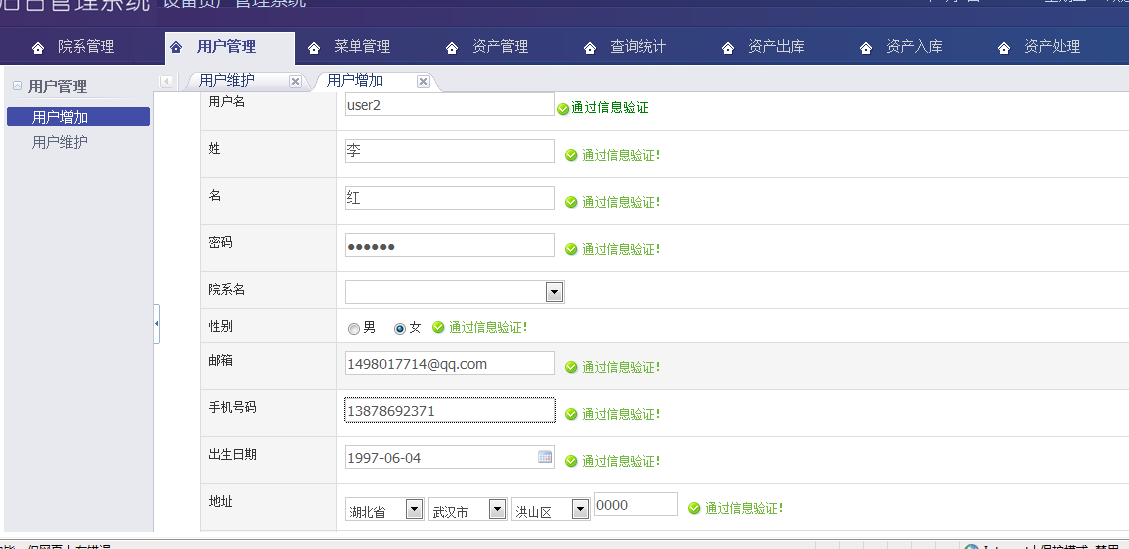The image size is (1129, 549).
Task: Click 通过信息验证 text beside 用户名
Action: [x=610, y=108]
